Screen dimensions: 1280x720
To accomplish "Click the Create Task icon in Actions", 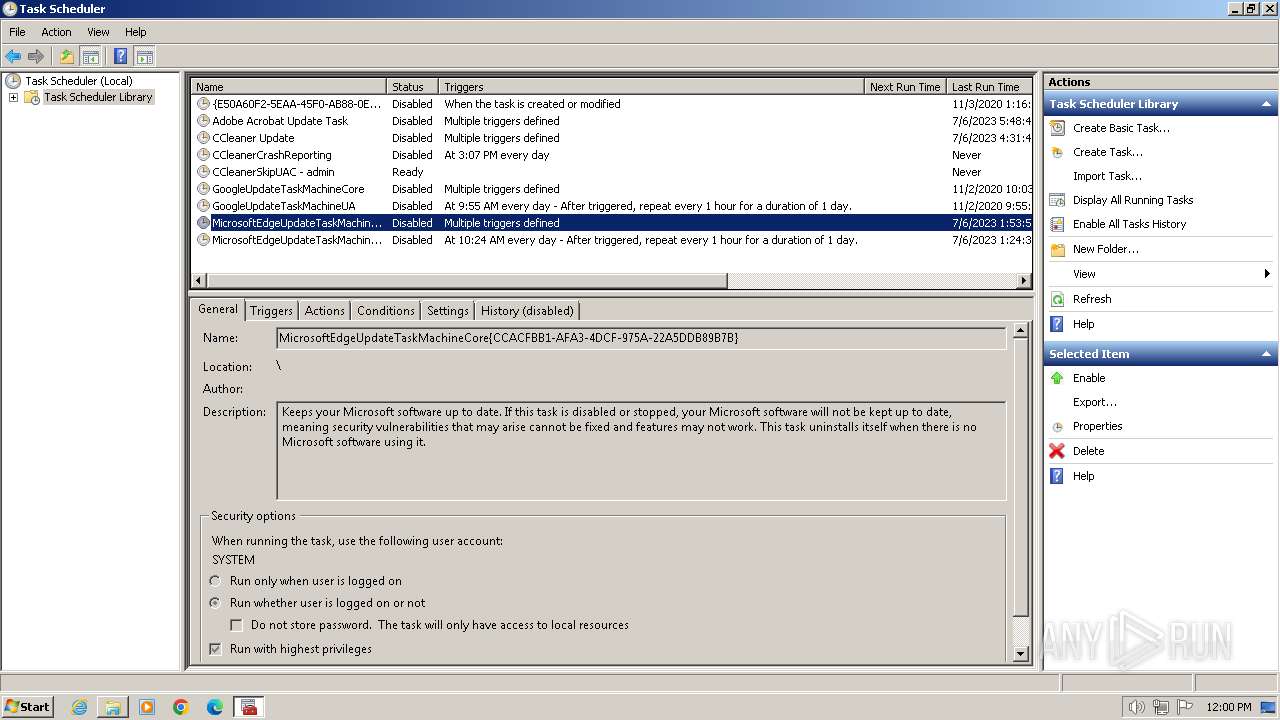I will coord(1057,152).
